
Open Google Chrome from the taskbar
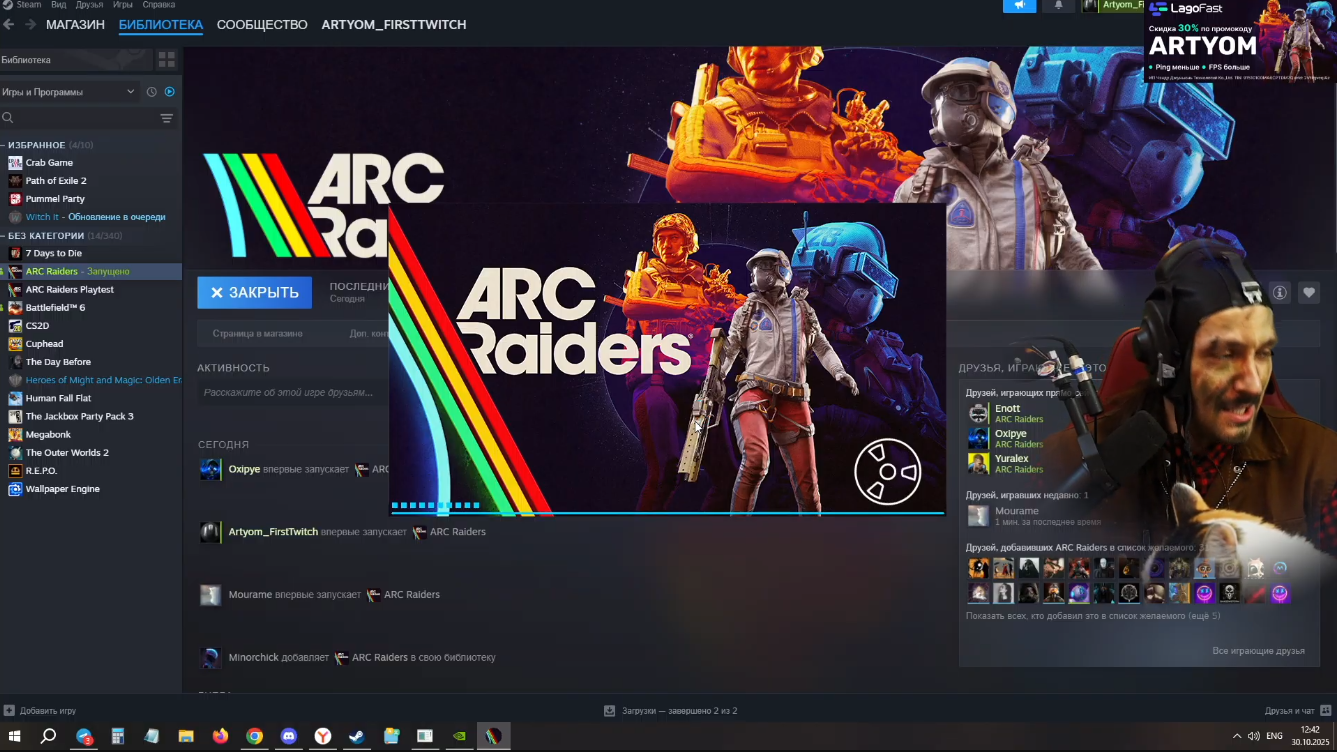coord(255,736)
